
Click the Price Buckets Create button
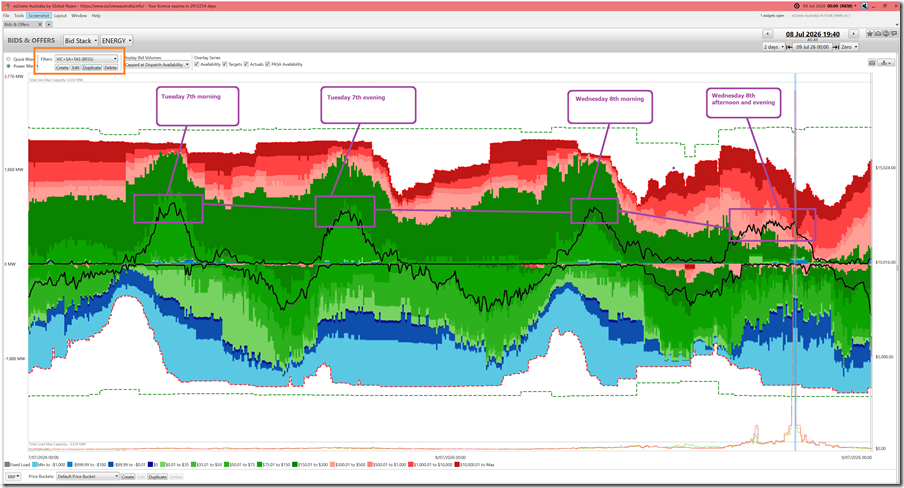click(x=128, y=477)
